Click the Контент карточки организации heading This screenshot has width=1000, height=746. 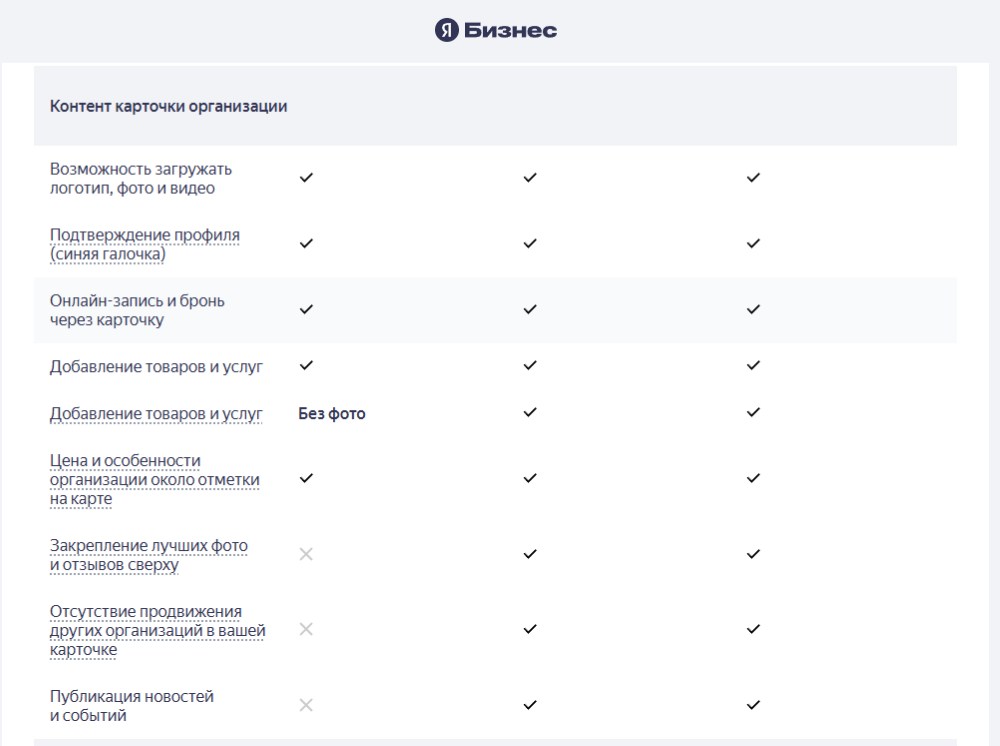pos(168,106)
